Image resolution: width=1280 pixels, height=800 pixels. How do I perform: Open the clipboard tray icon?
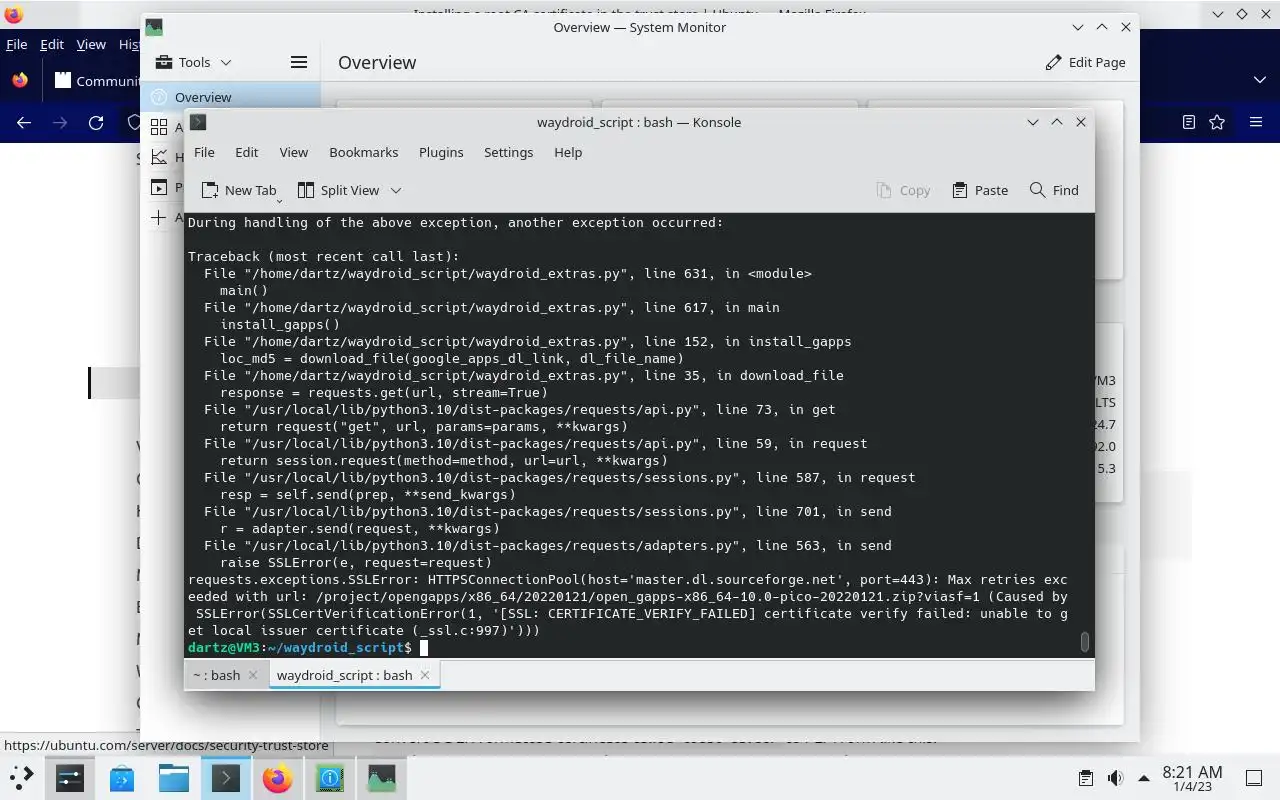1085,778
